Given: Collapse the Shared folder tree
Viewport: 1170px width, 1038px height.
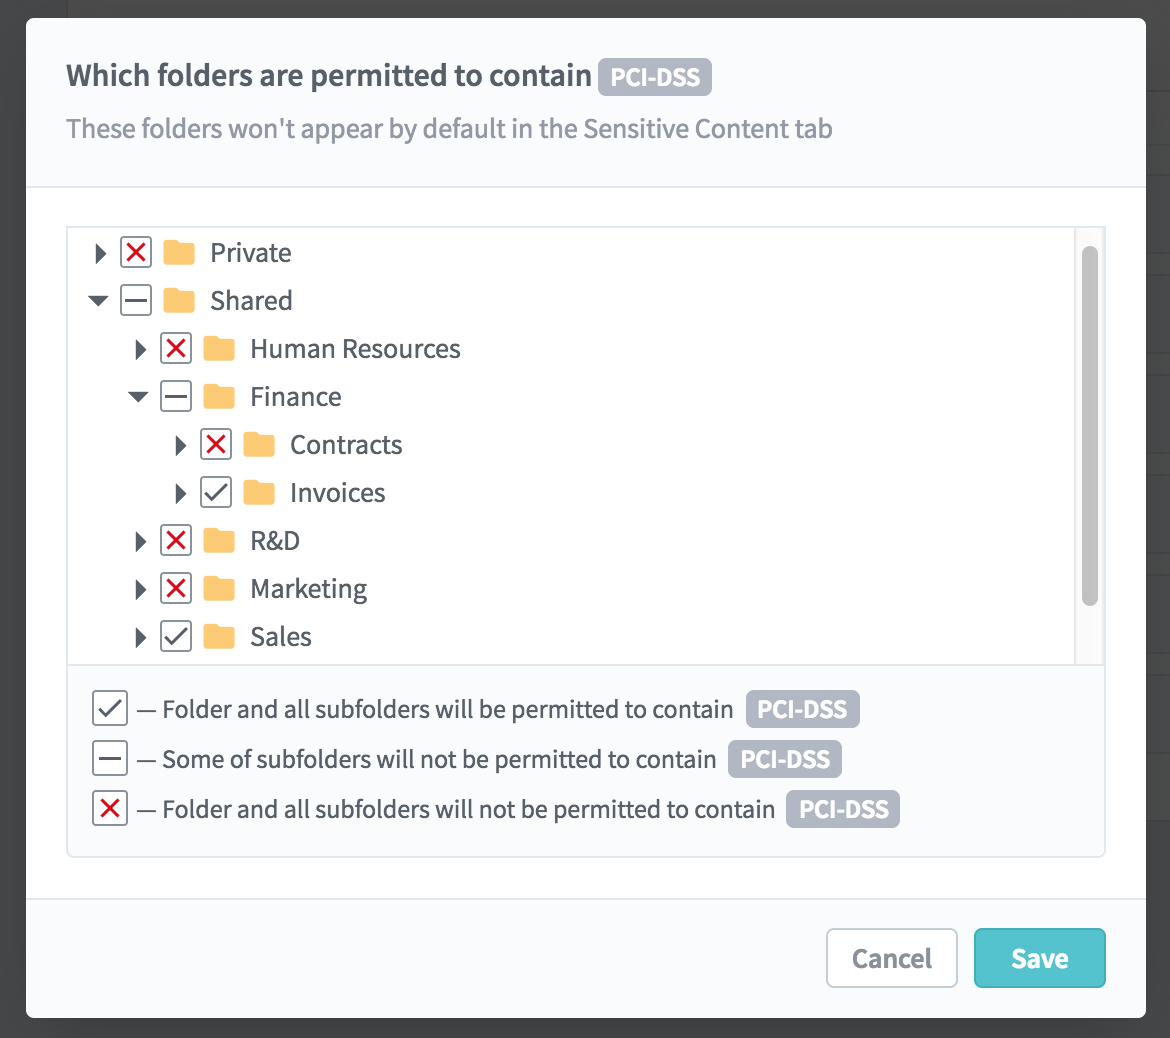Looking at the screenshot, I should pyautogui.click(x=98, y=301).
